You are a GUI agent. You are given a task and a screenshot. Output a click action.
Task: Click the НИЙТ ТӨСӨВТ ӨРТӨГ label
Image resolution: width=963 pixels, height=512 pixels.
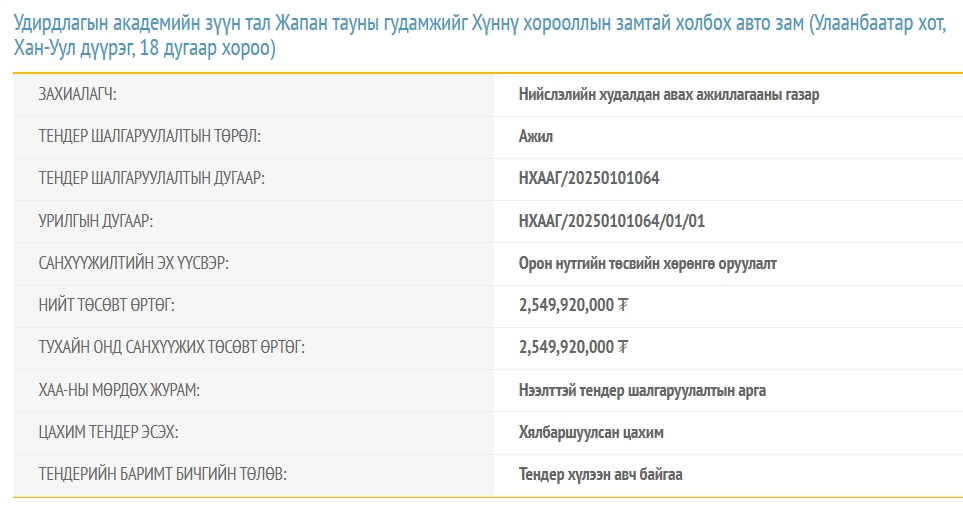[x=113, y=306]
